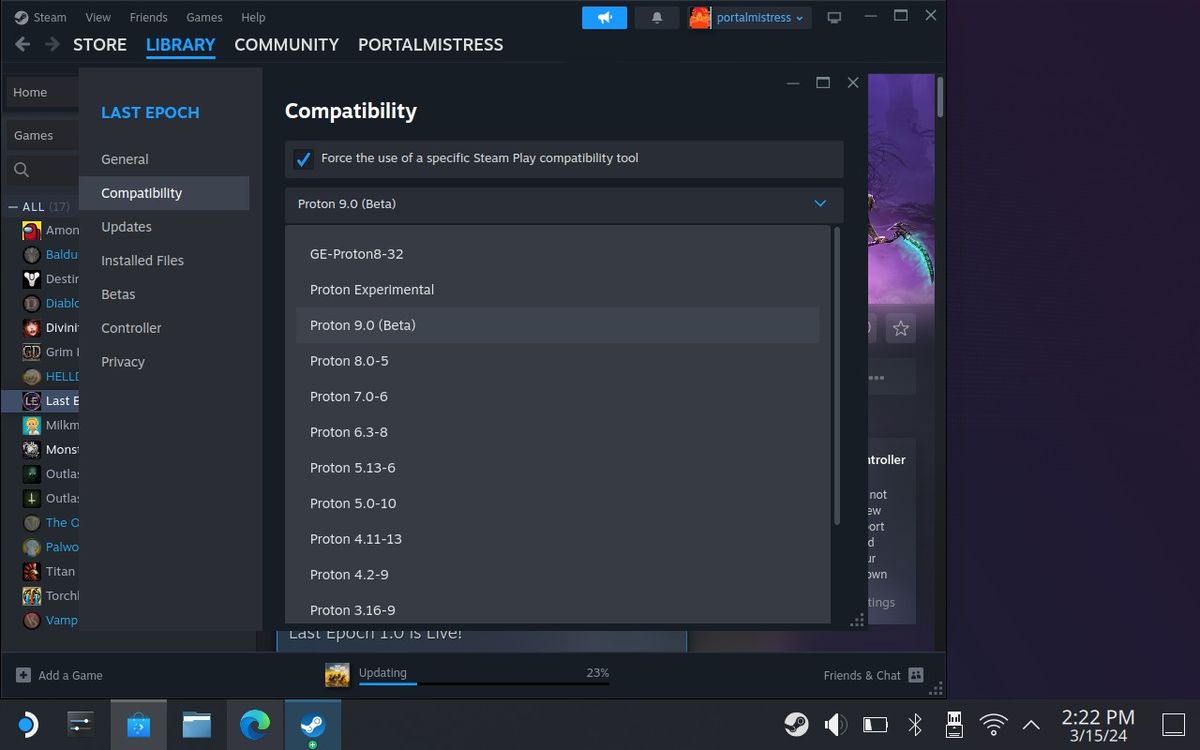Open the General settings tab

point(164,159)
